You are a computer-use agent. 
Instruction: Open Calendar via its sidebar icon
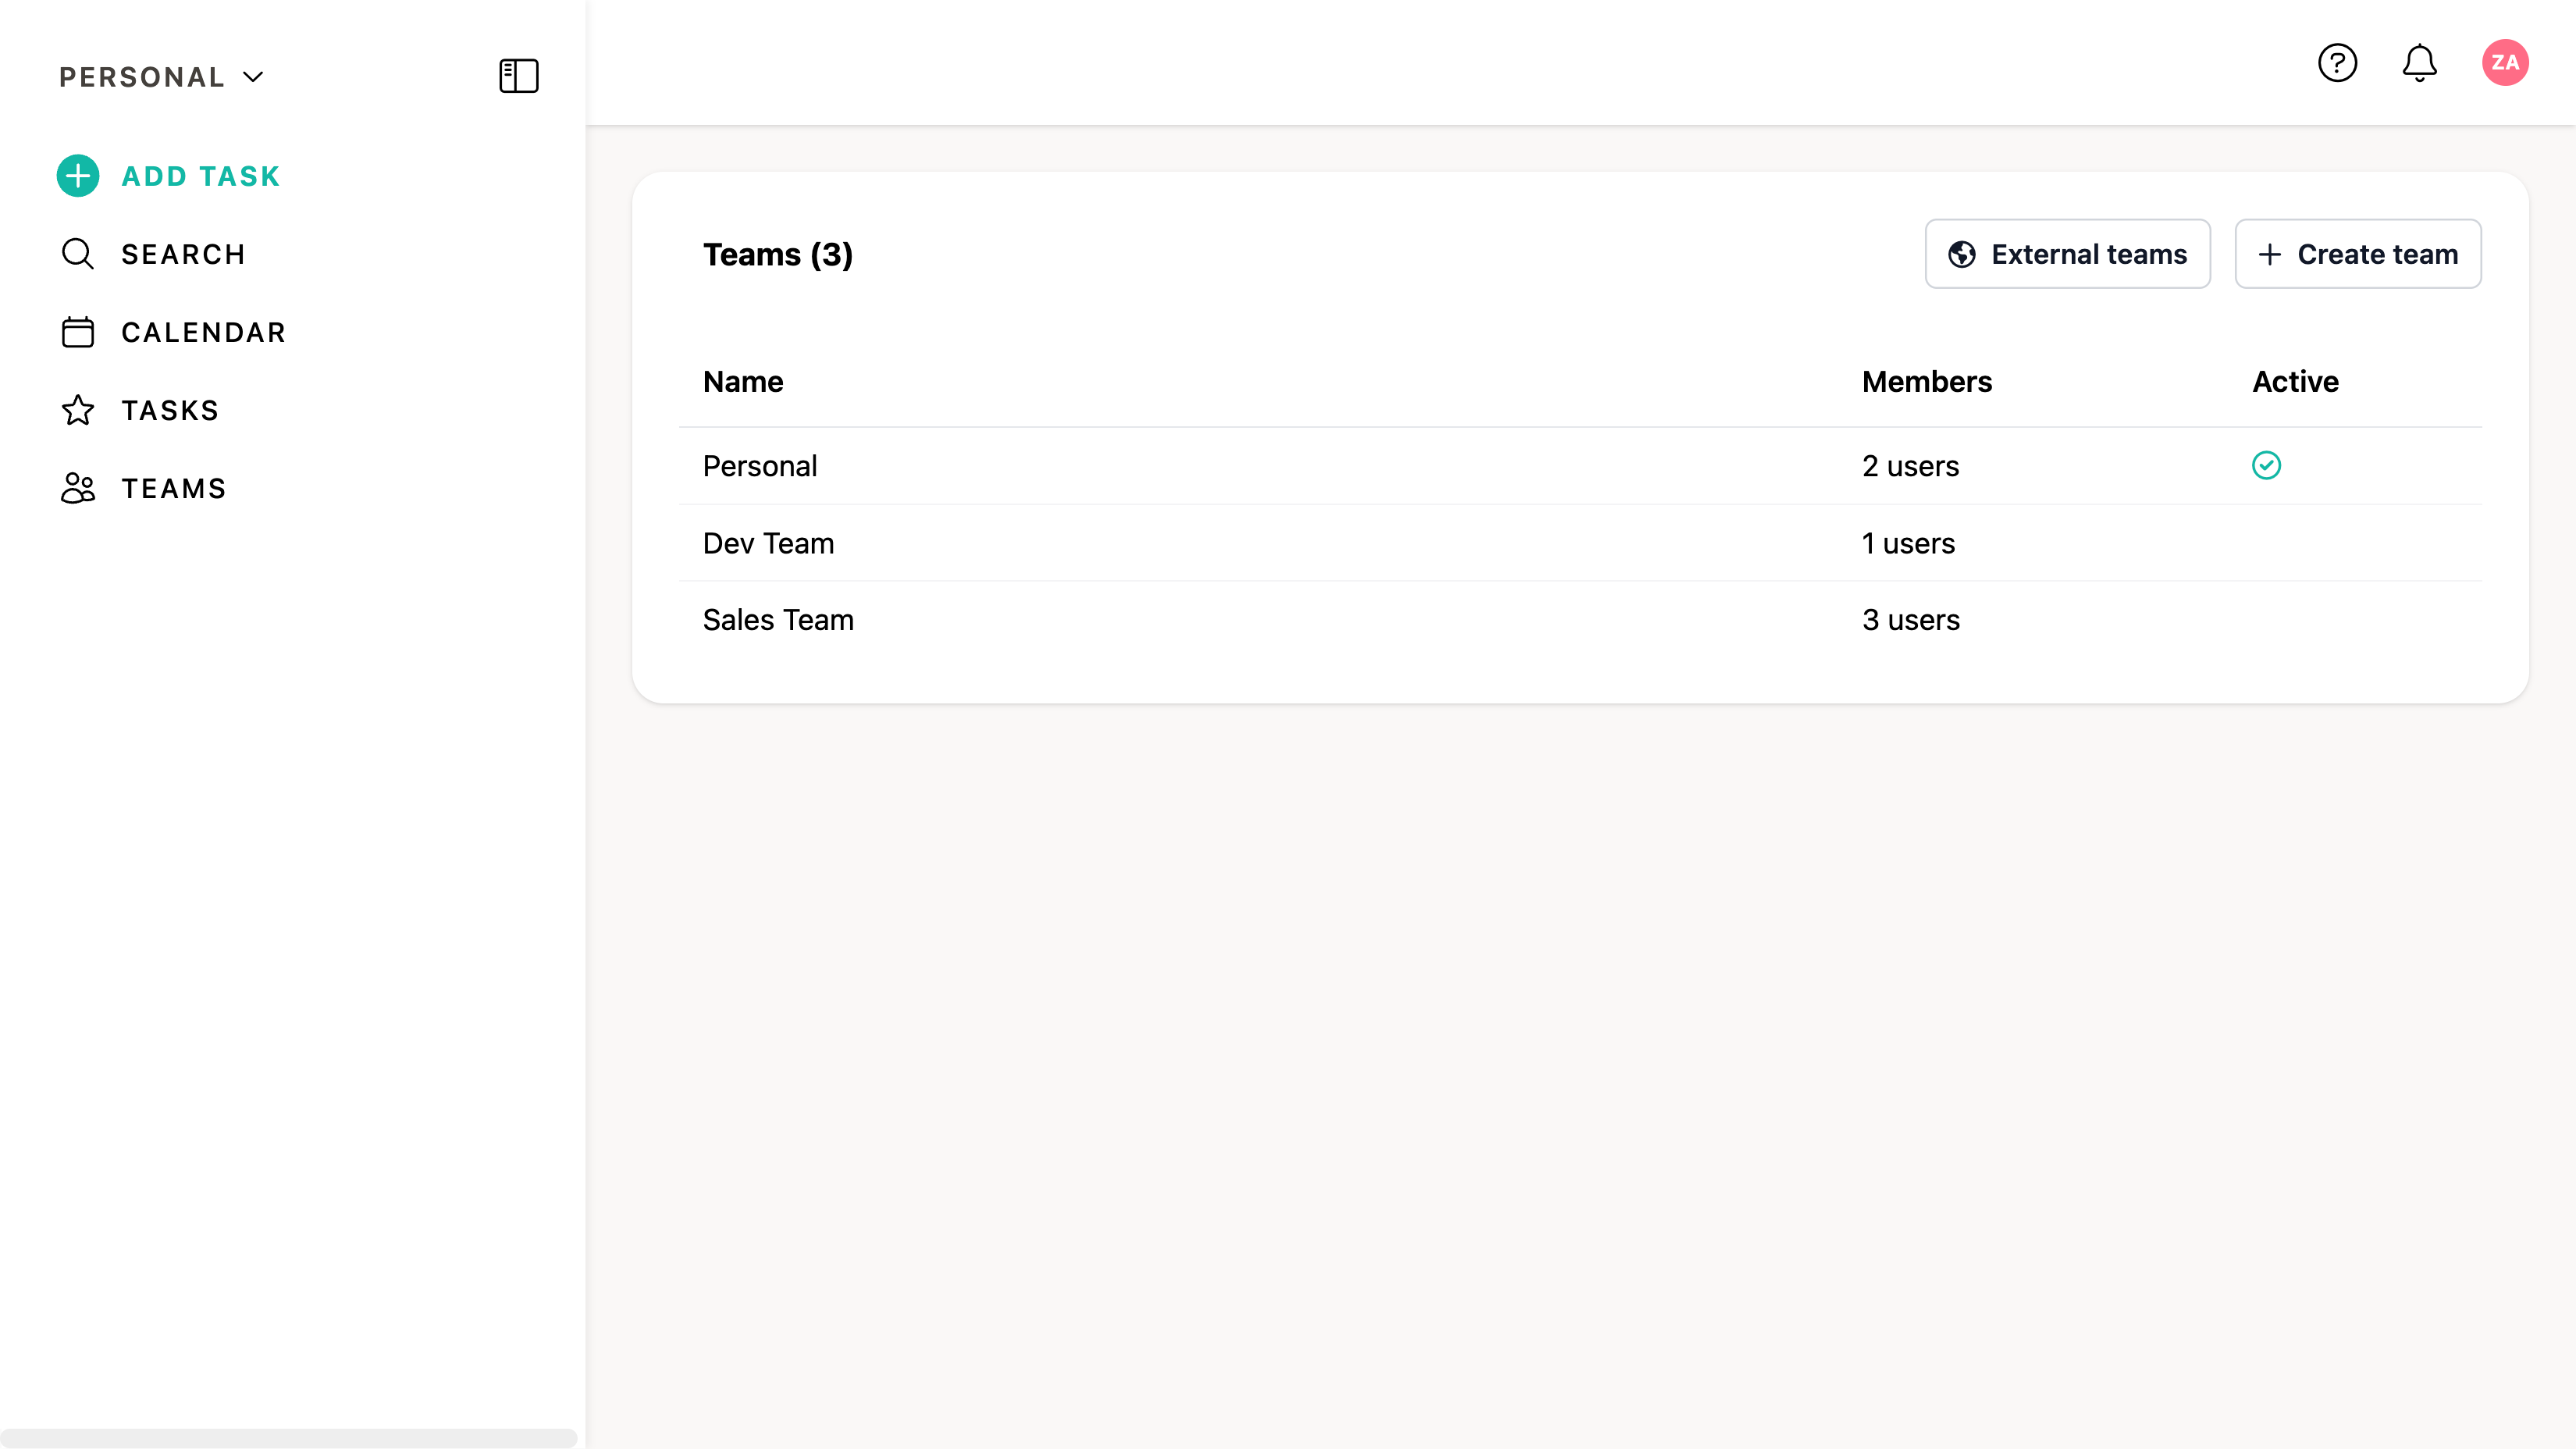78,332
